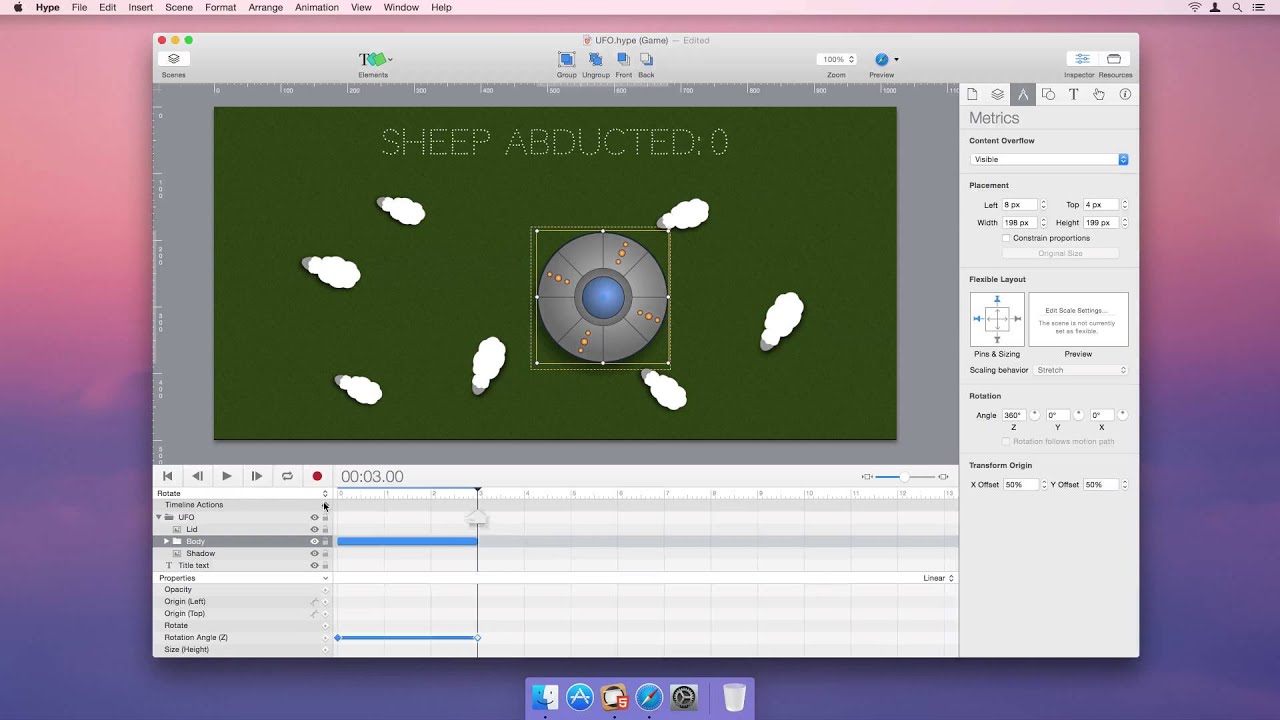Add keyframe for Opacity property
Image resolution: width=1280 pixels, height=720 pixels.
pos(325,590)
